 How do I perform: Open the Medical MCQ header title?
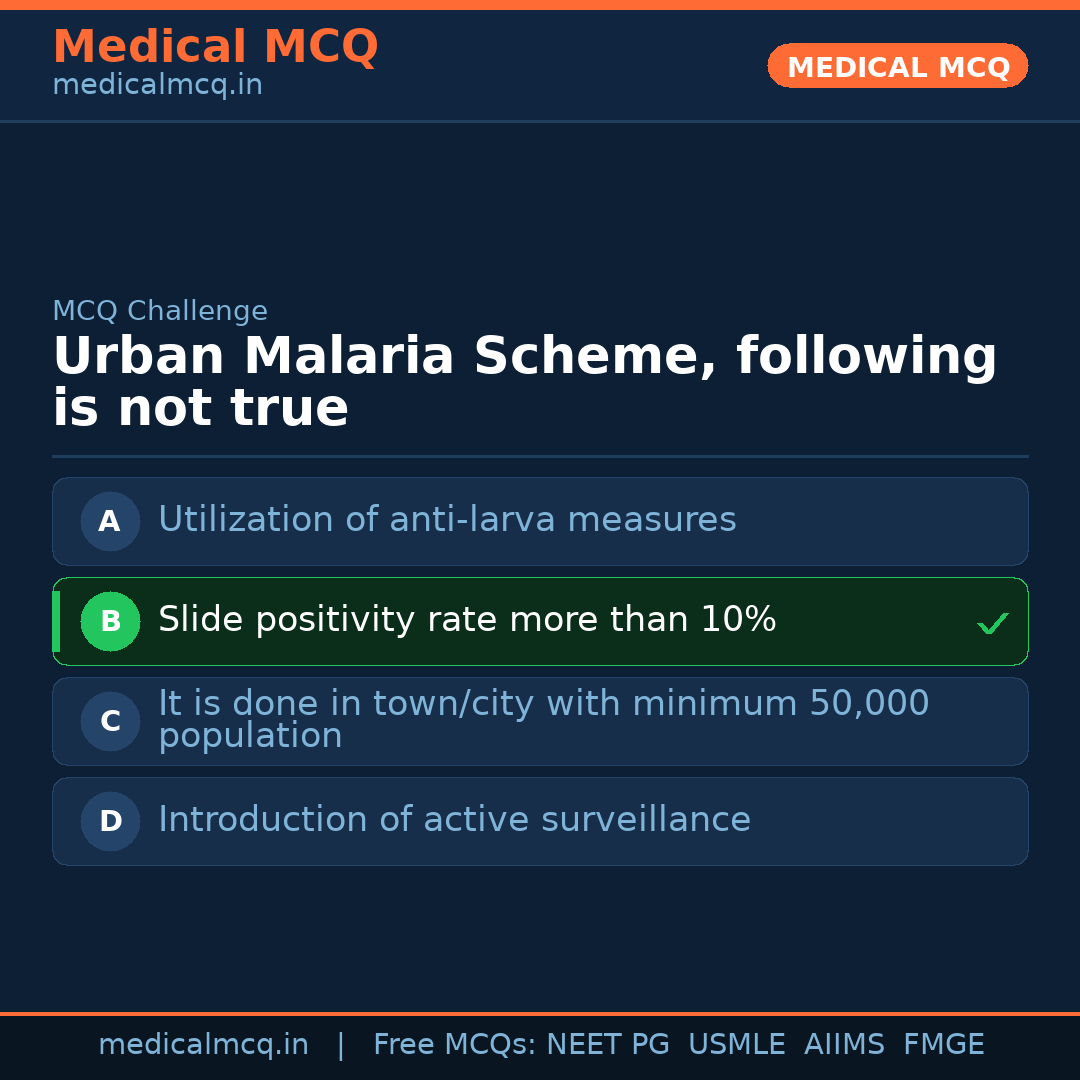pos(215,47)
